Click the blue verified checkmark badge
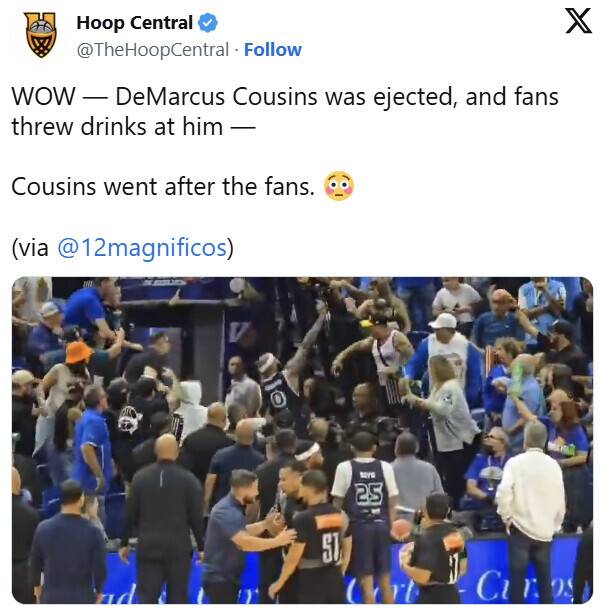The height and width of the screenshot is (610, 602). tap(208, 23)
